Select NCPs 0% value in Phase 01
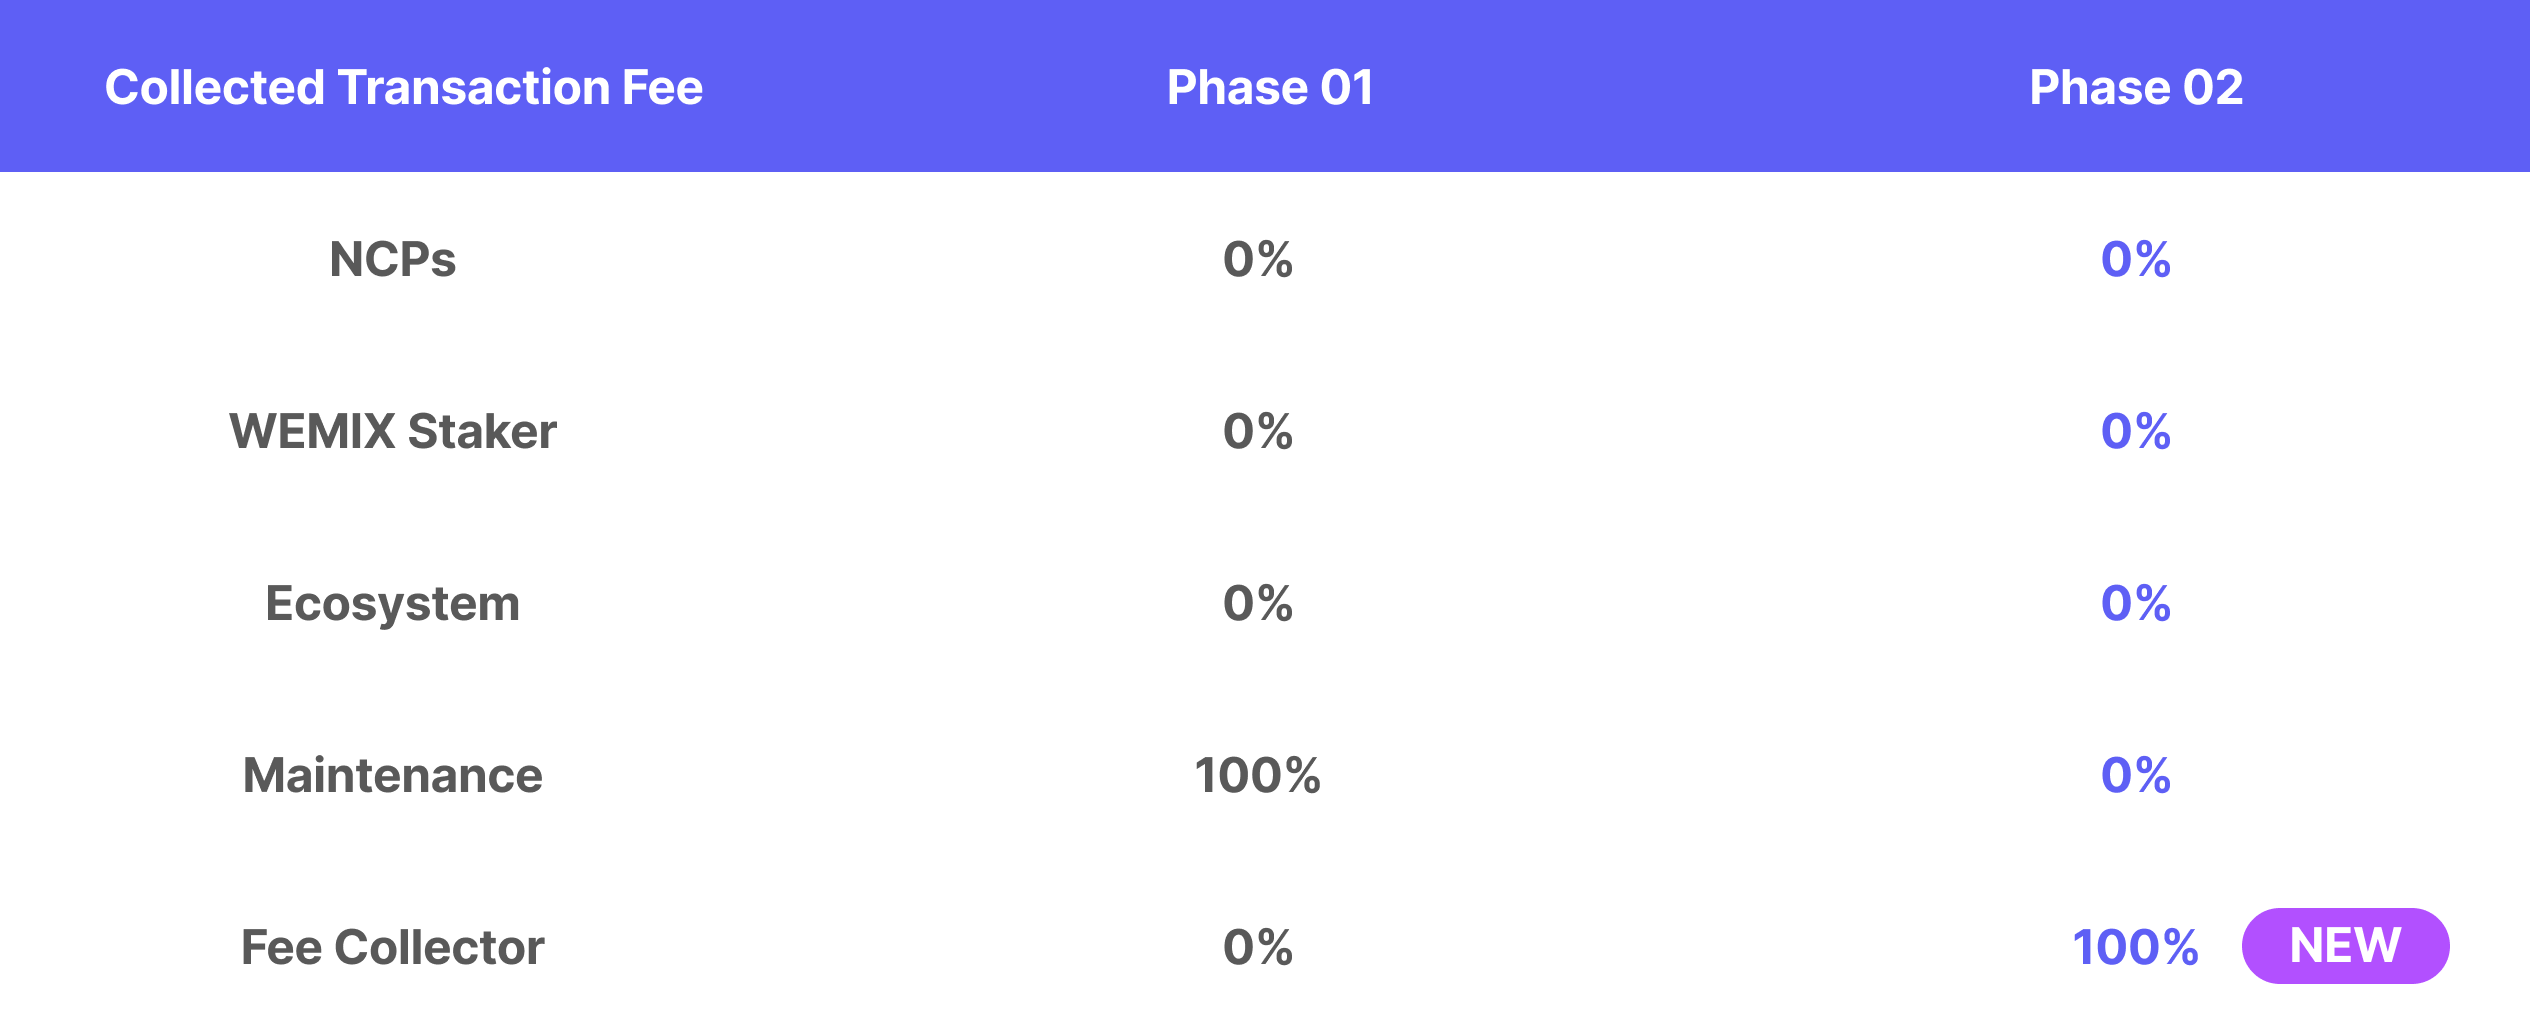Viewport: 2530px width, 1032px height. 1258,260
